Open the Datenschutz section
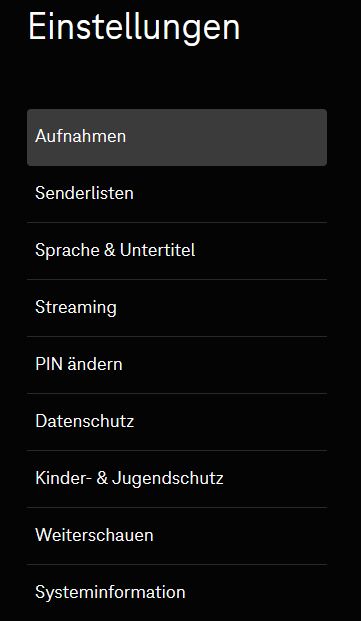This screenshot has width=361, height=621. pyautogui.click(x=177, y=422)
